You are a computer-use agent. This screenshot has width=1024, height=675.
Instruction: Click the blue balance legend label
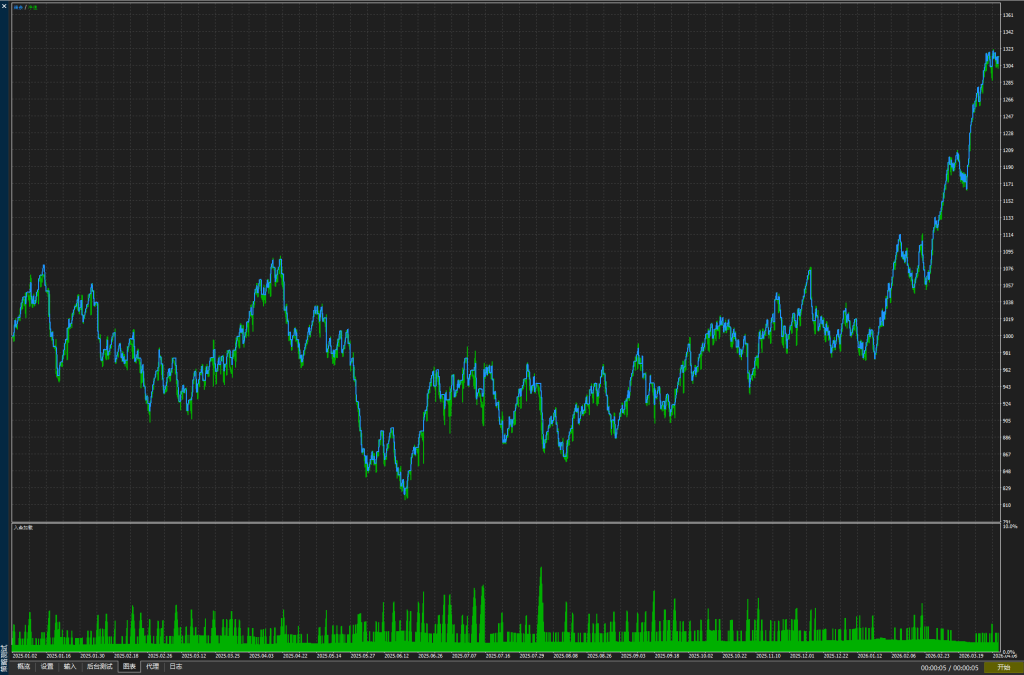click(x=18, y=7)
